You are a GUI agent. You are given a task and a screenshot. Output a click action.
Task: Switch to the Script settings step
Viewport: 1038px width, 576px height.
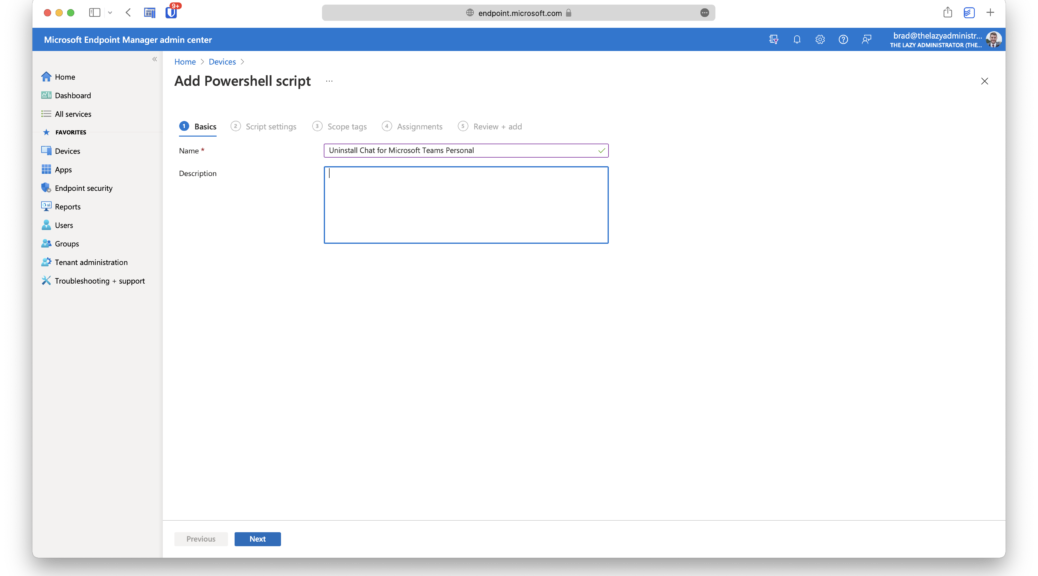pyautogui.click(x=263, y=126)
